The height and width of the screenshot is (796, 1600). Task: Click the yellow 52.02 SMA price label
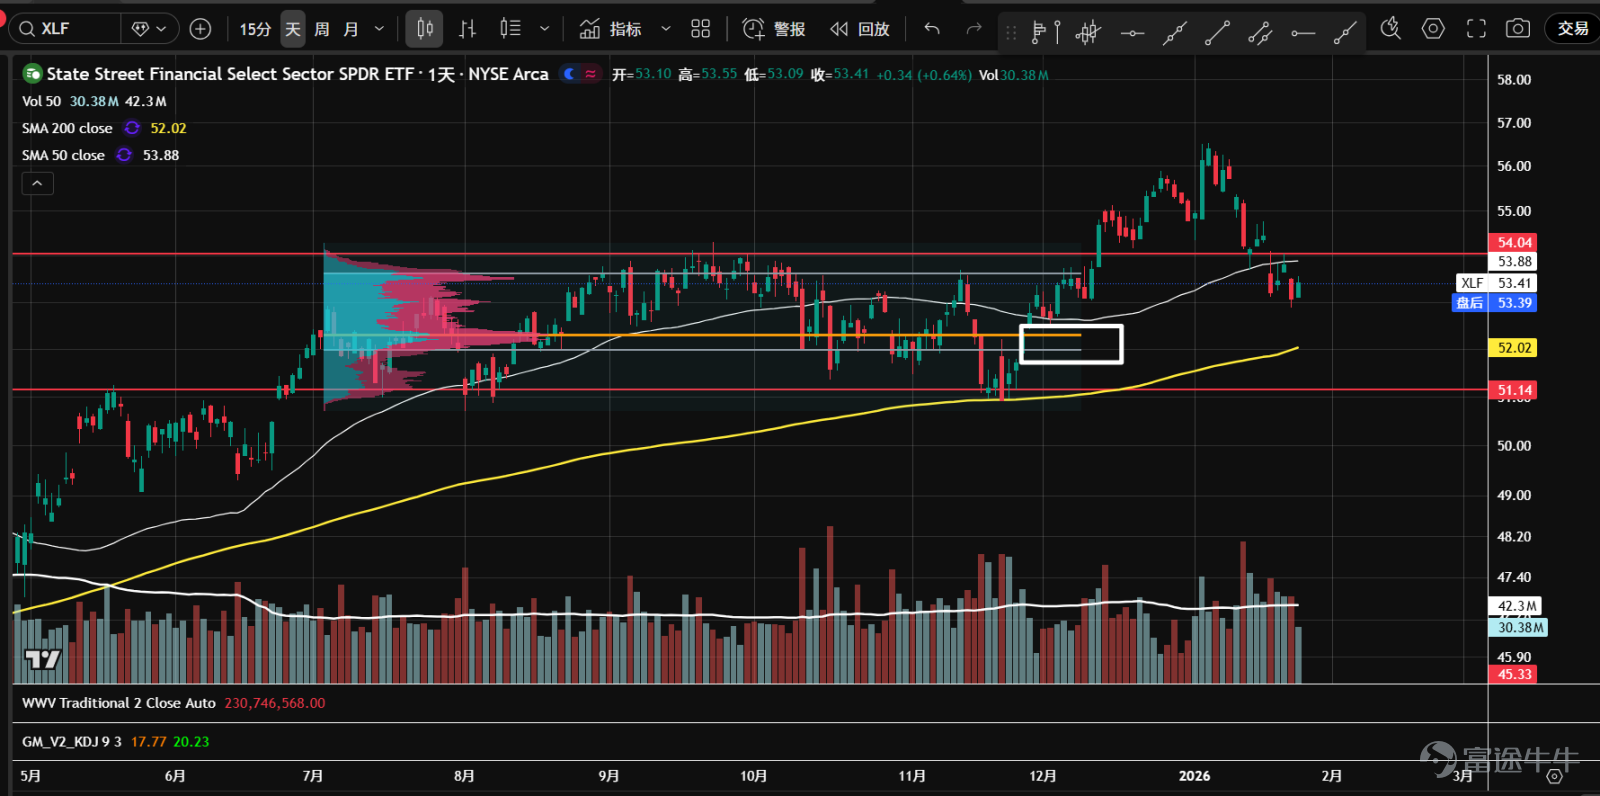1514,348
